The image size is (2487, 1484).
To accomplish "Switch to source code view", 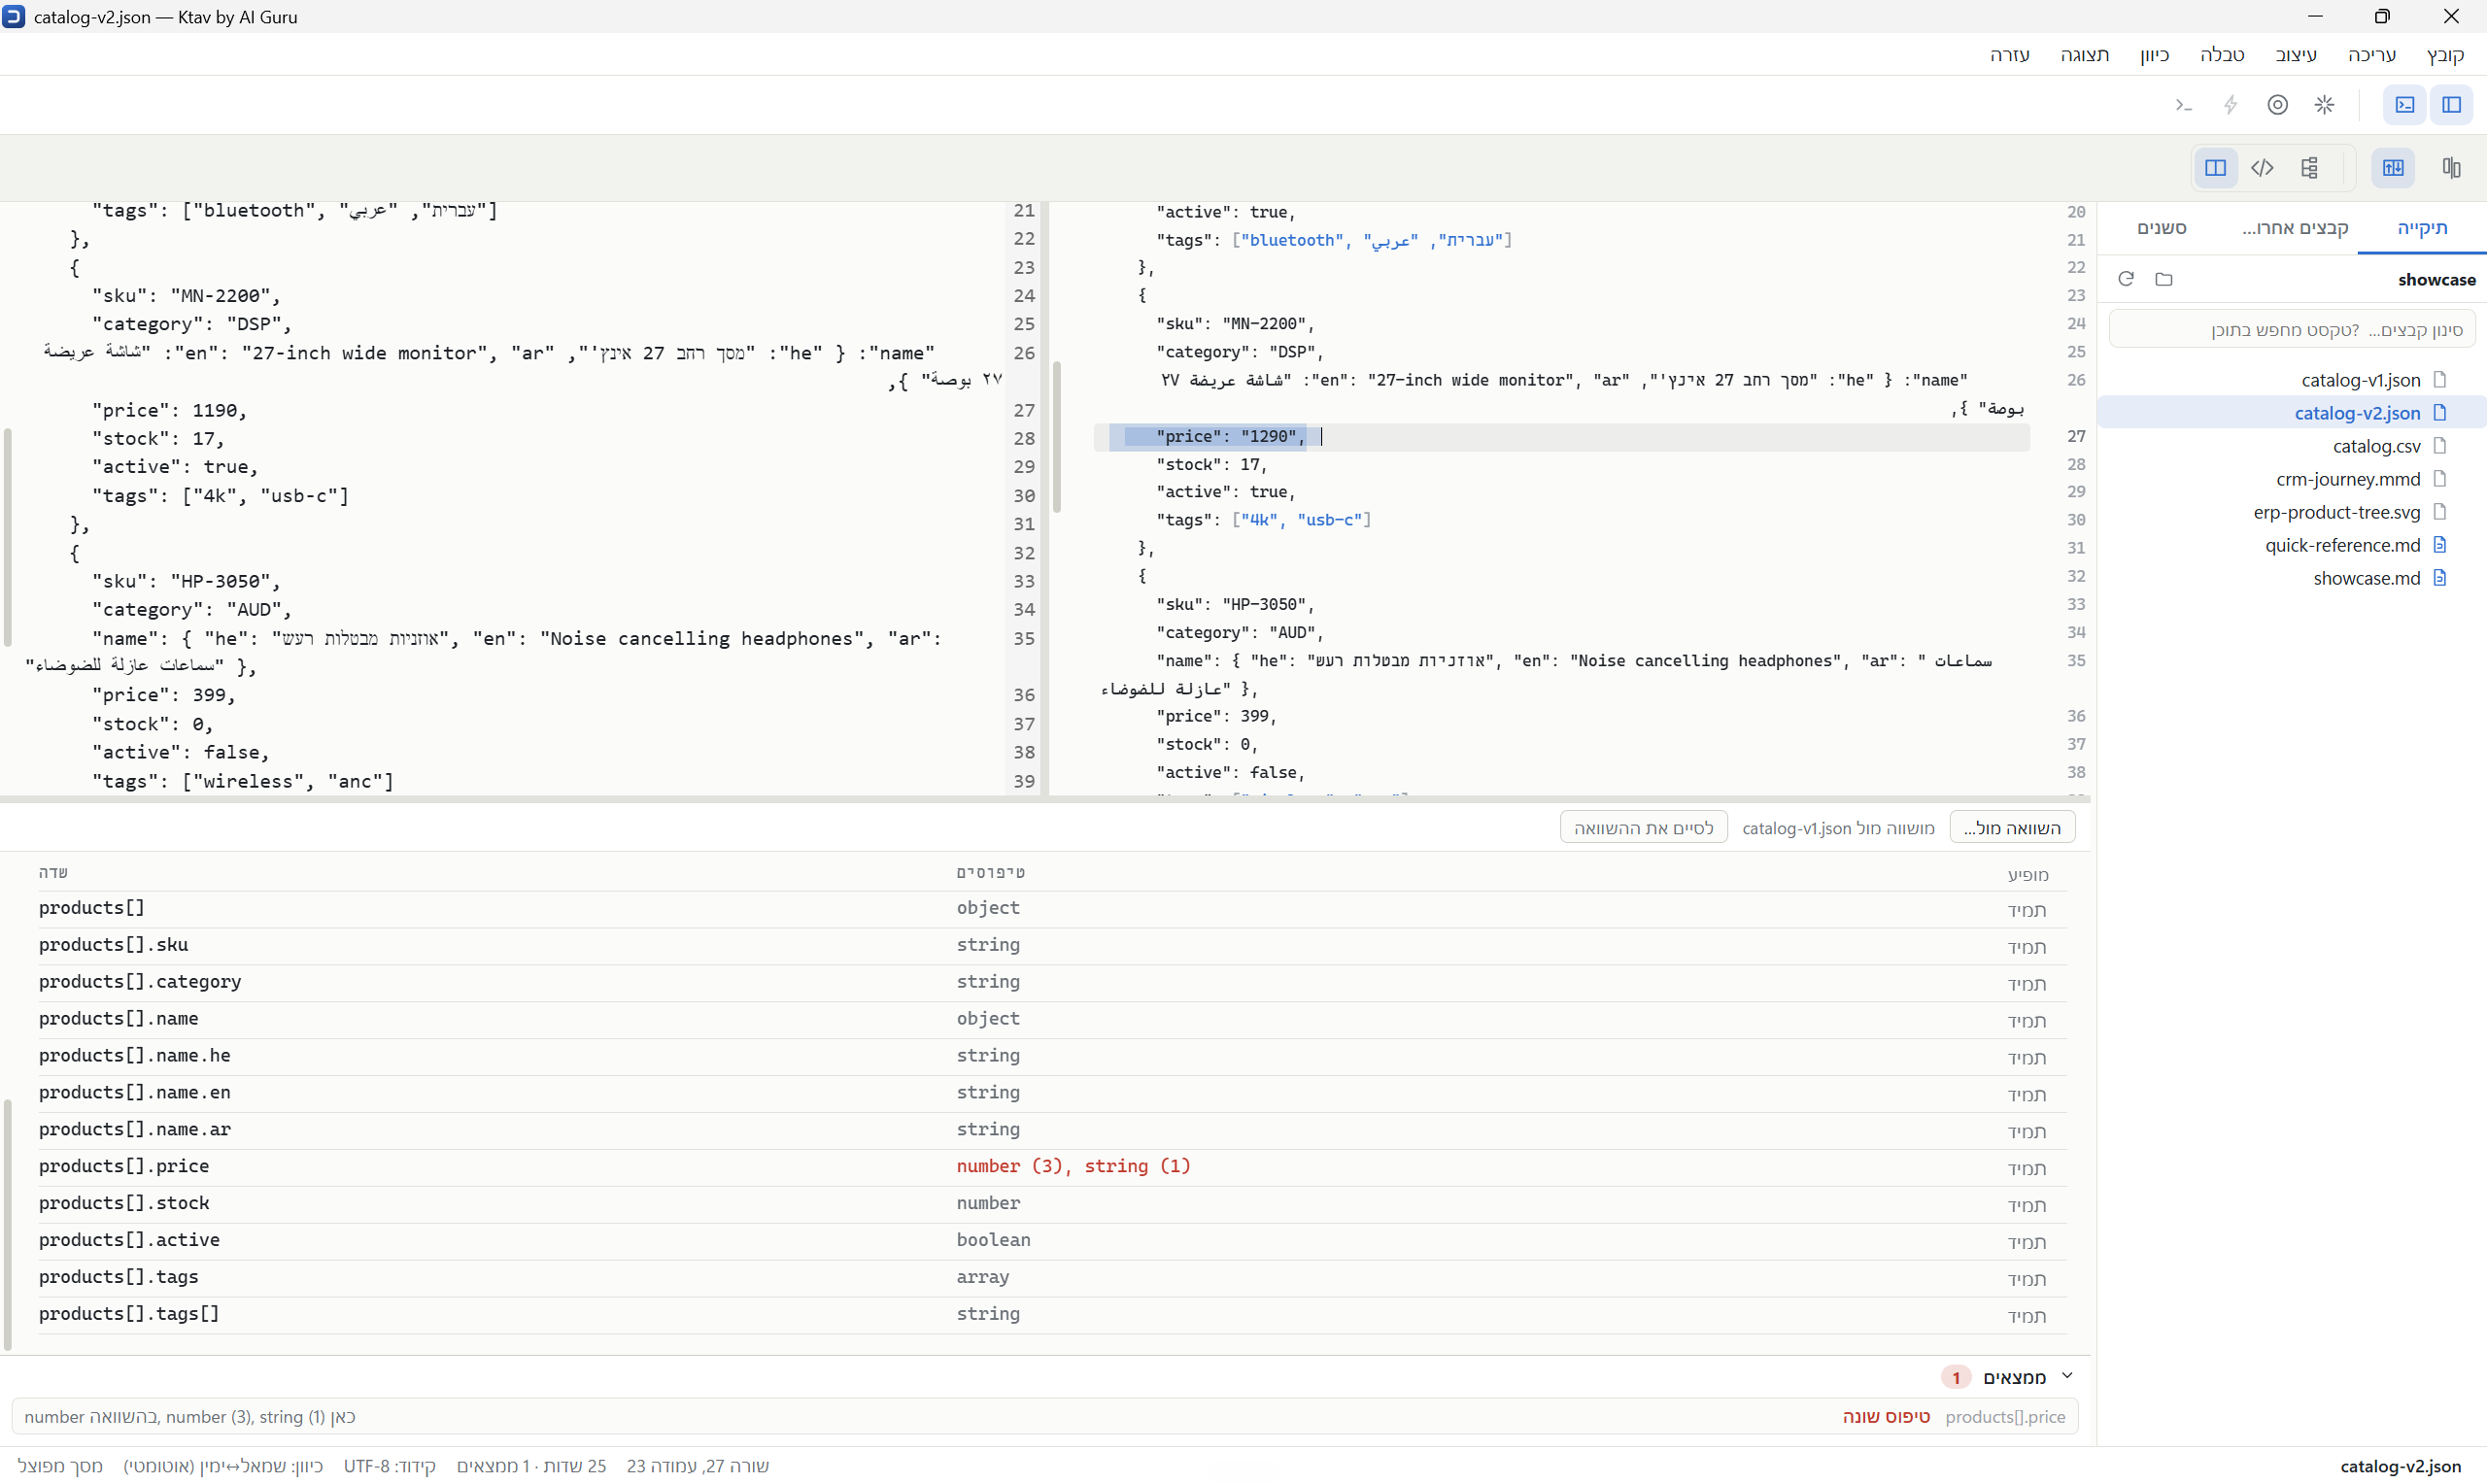I will tap(2262, 168).
